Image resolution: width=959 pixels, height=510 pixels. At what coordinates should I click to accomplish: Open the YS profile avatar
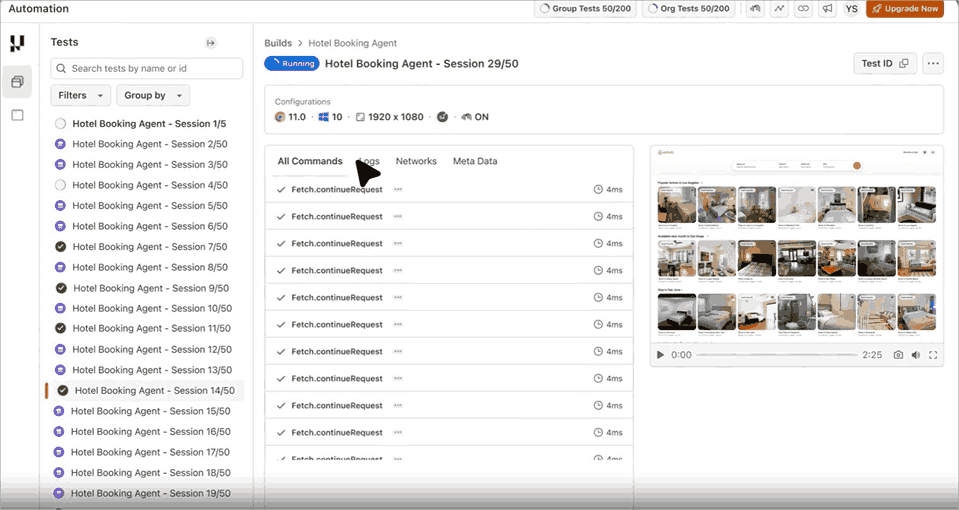pyautogui.click(x=851, y=9)
